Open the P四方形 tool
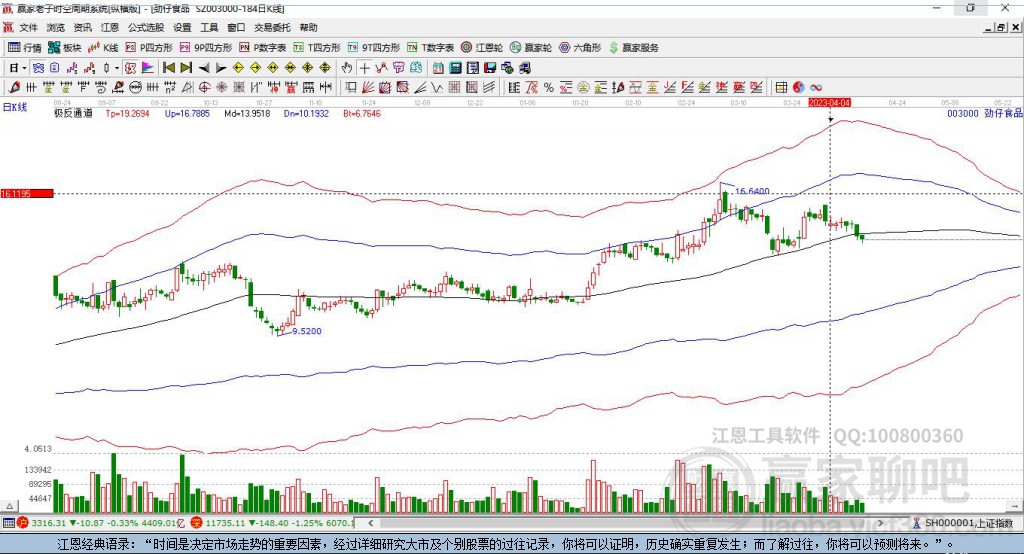This screenshot has width=1024, height=554. (x=149, y=48)
